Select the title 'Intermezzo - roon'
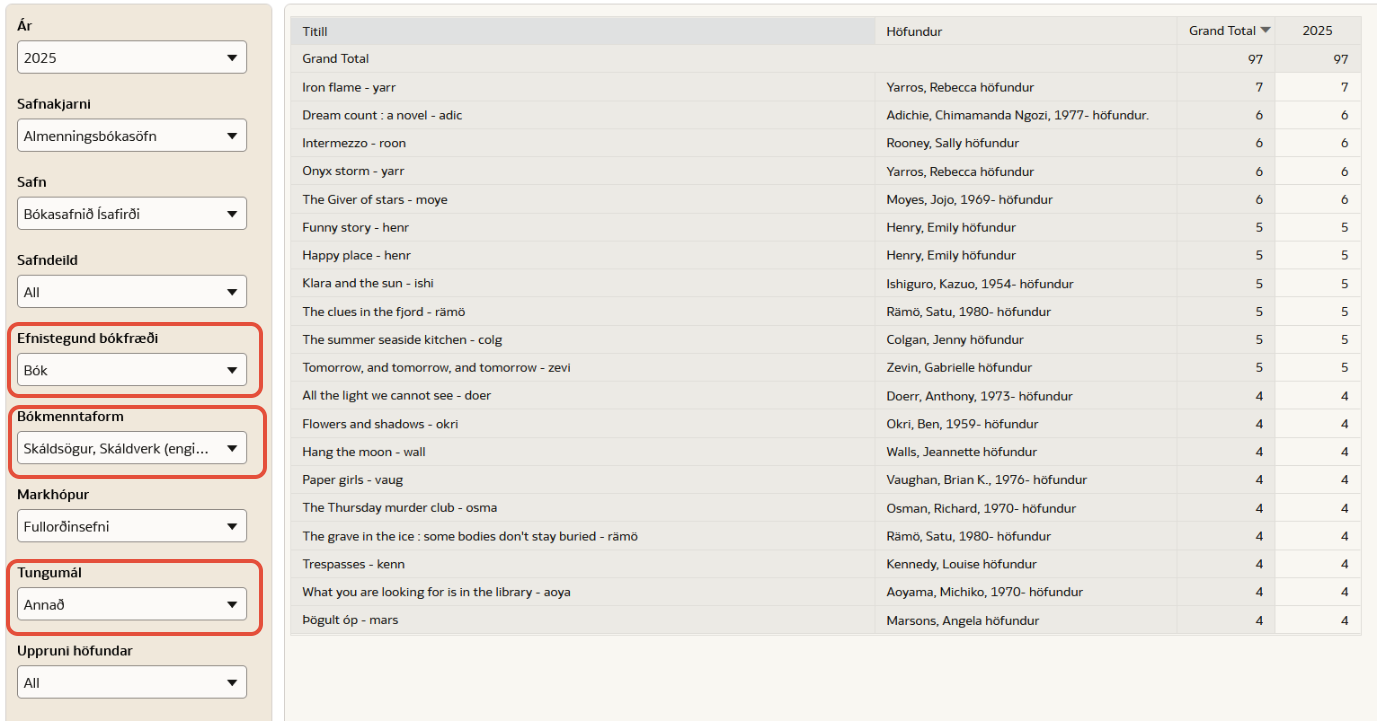Image resolution: width=1377 pixels, height=721 pixels. pos(354,143)
